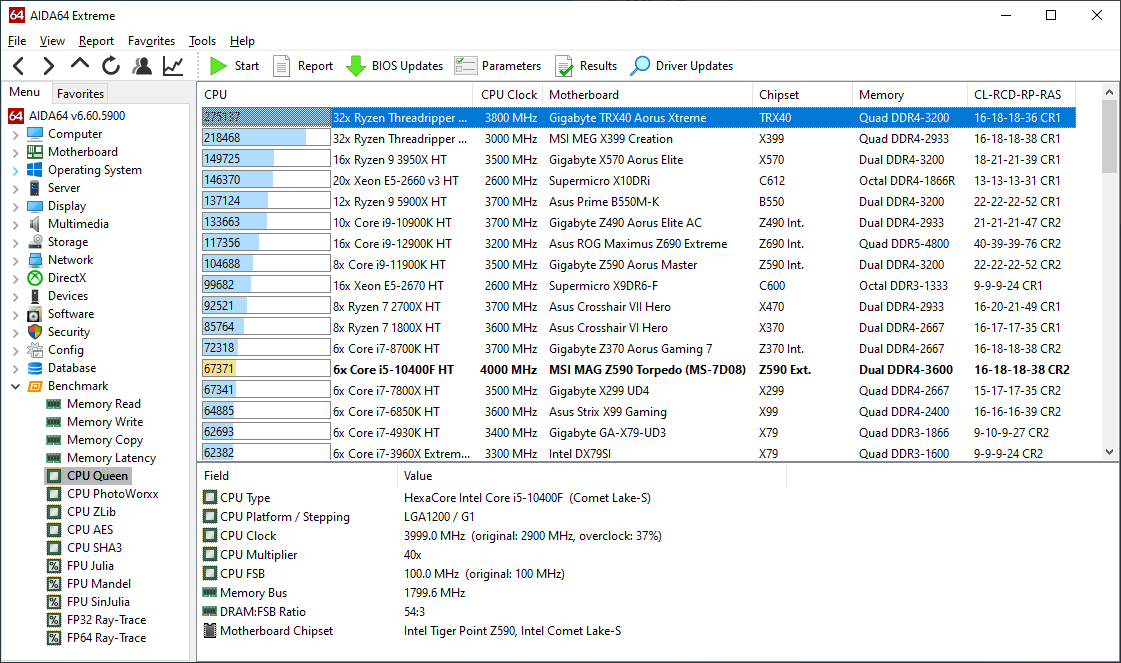Select the Ryzen 9 3950X result row
Image resolution: width=1121 pixels, height=663 pixels.
pos(400,159)
